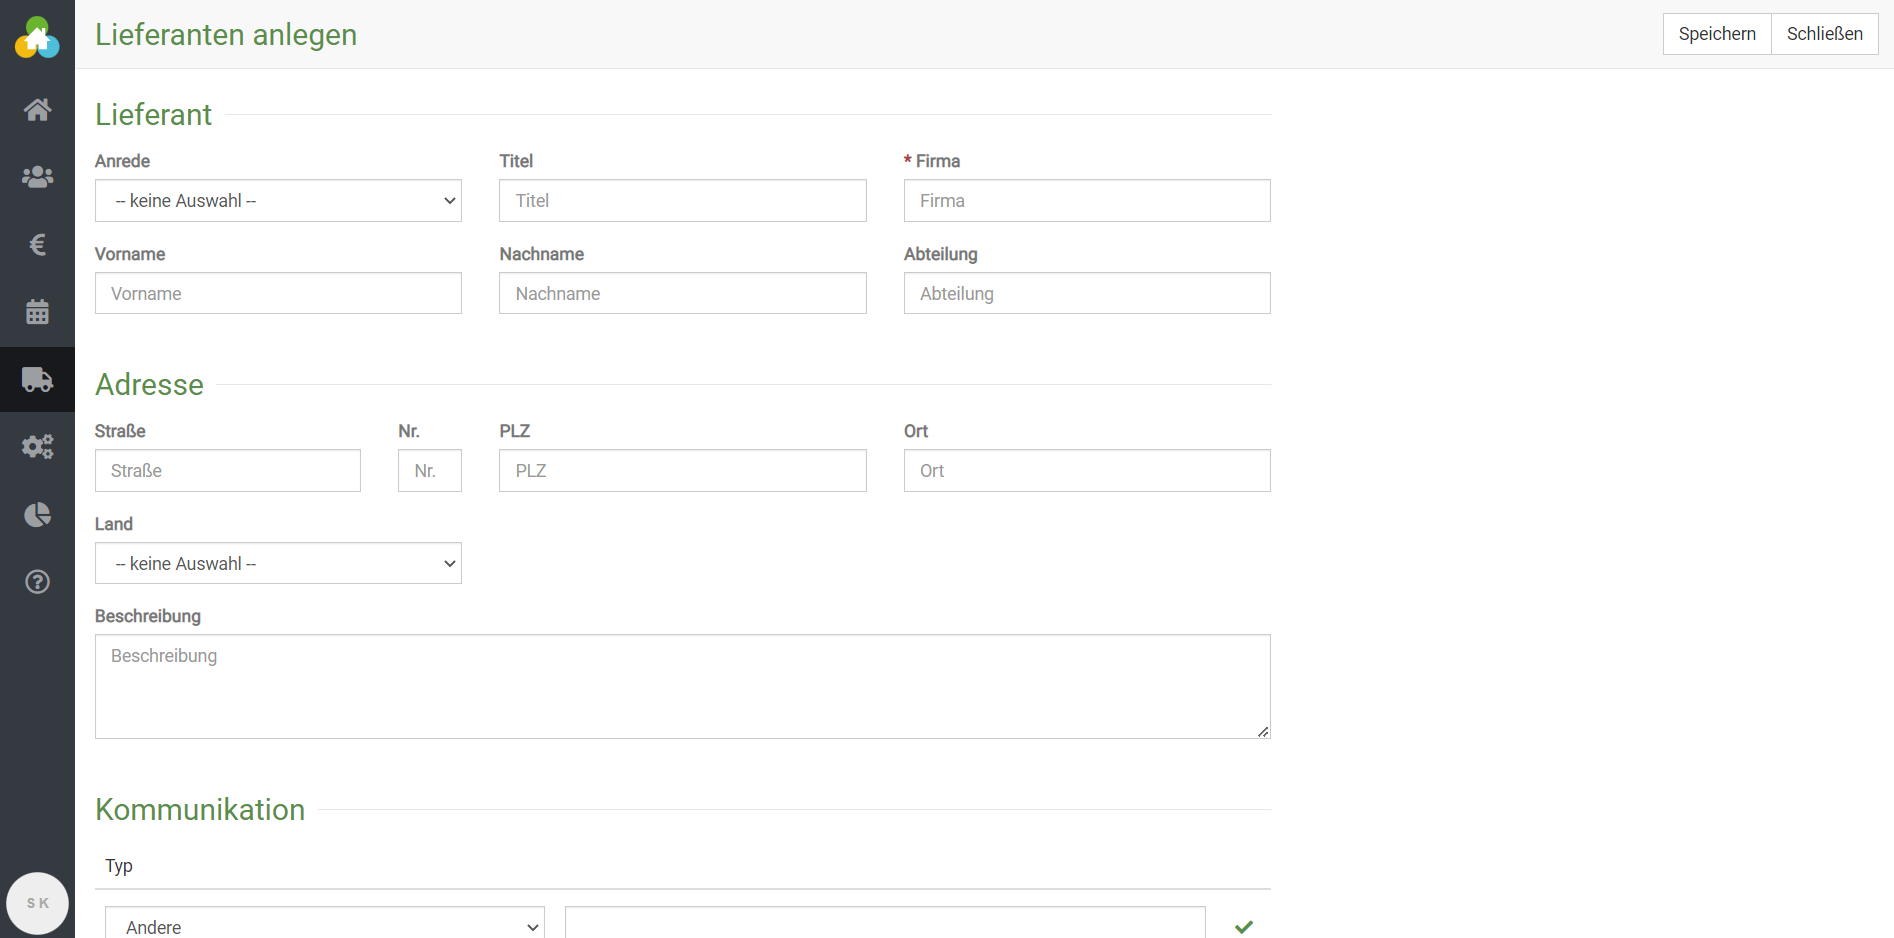
Task: Focus the Firma input field
Action: 1086,201
